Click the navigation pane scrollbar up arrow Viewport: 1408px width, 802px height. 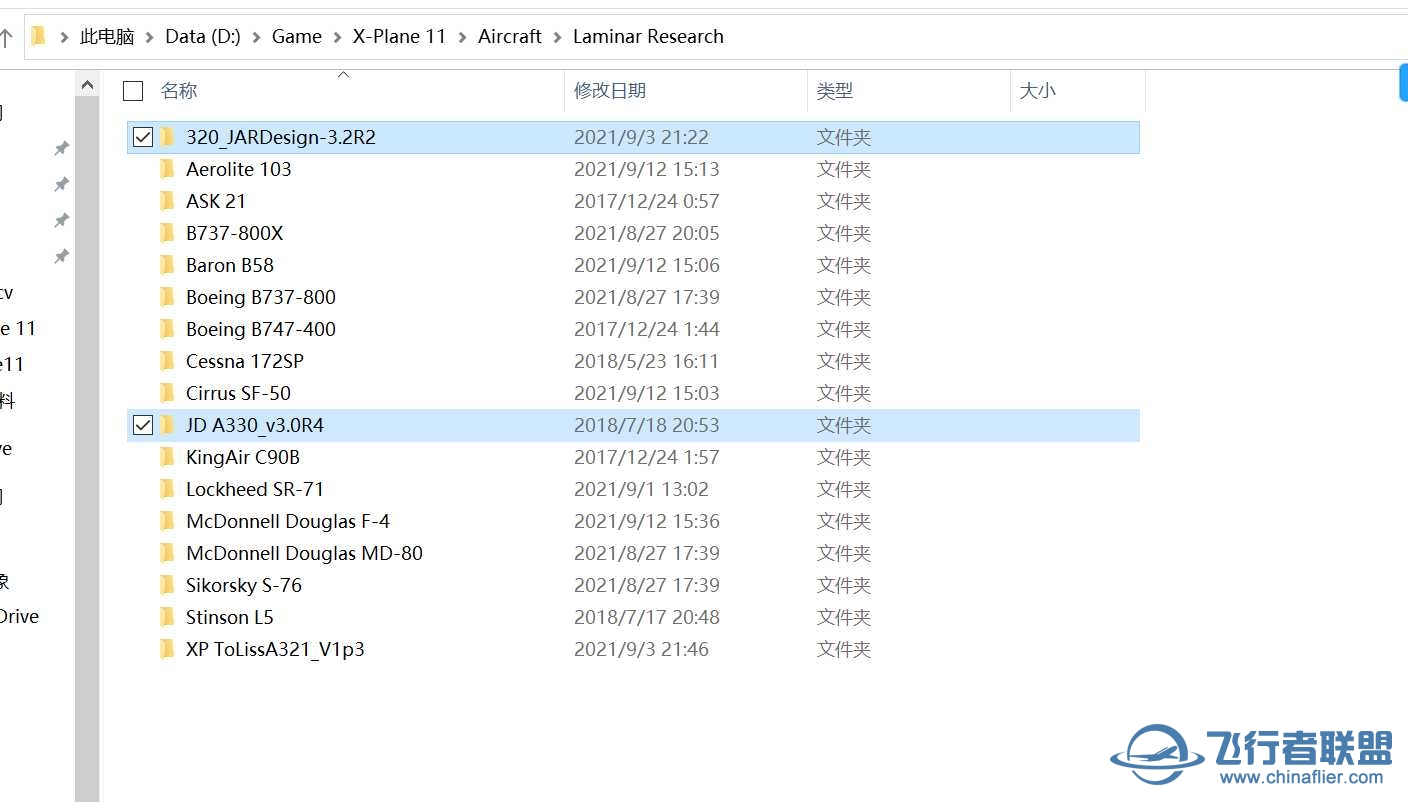point(87,86)
